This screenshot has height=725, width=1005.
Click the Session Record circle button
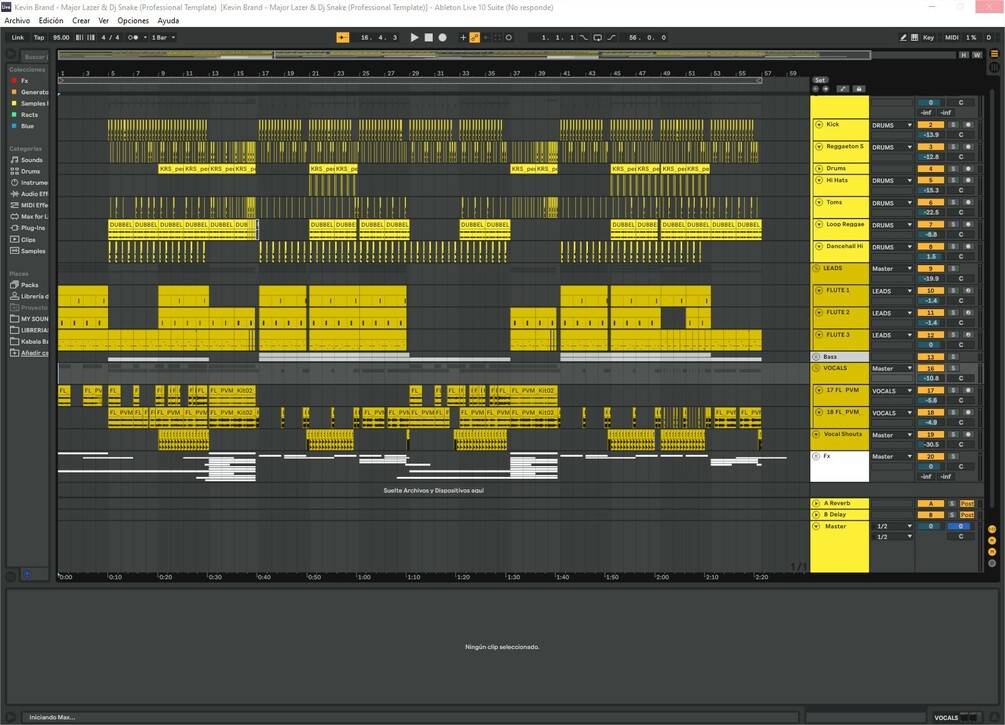tap(509, 37)
